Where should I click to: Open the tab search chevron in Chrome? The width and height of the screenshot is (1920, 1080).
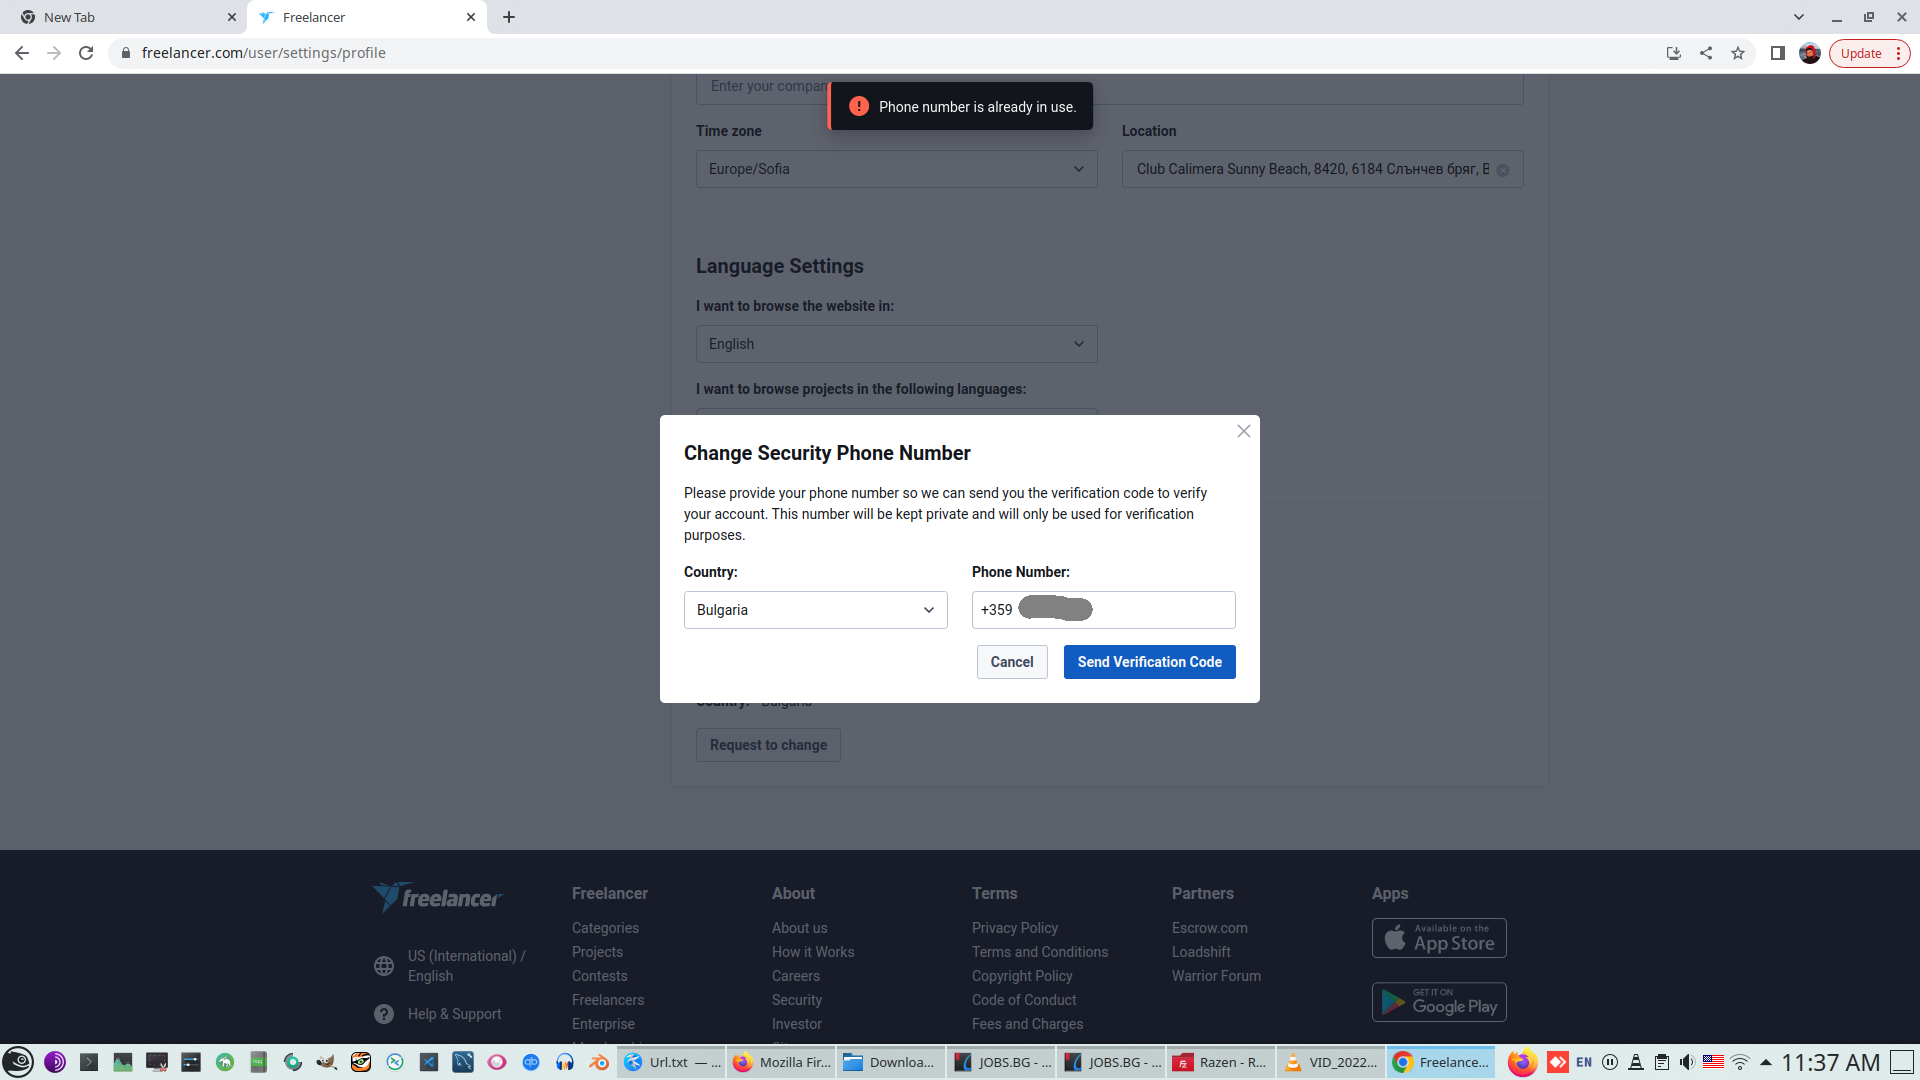1798,17
